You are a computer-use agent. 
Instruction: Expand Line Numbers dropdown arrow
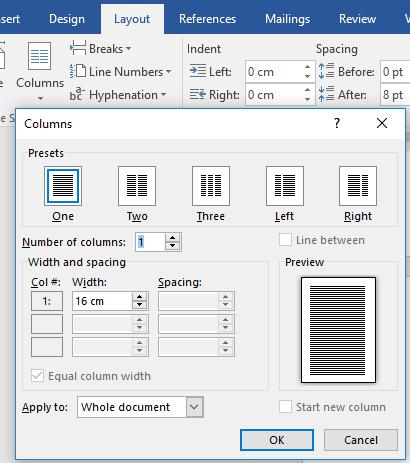coord(168,72)
